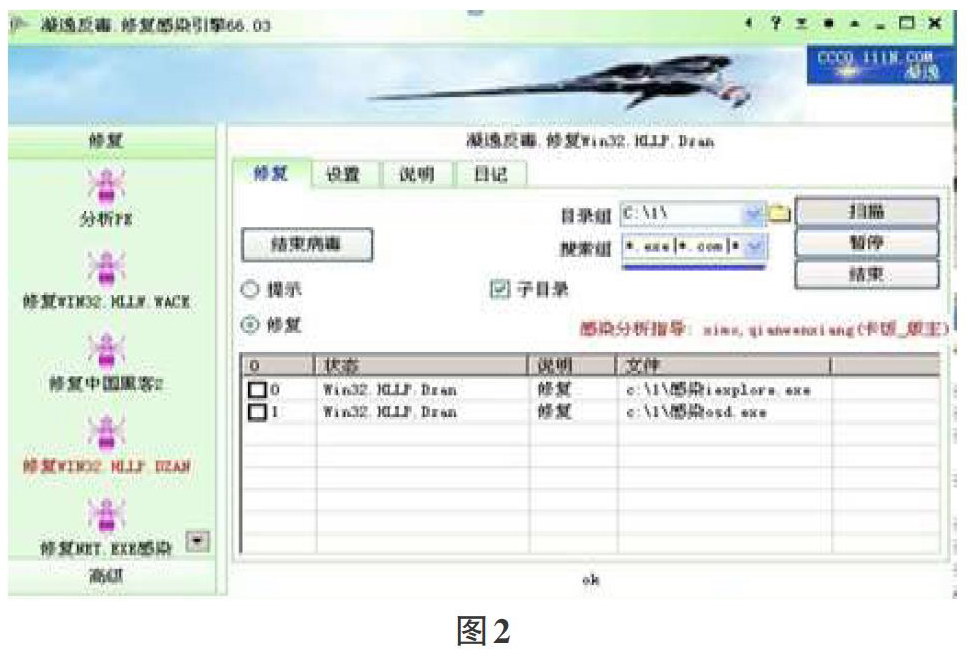The image size is (968, 660).
Task: Select the 提示 radio option
Action: (249, 289)
